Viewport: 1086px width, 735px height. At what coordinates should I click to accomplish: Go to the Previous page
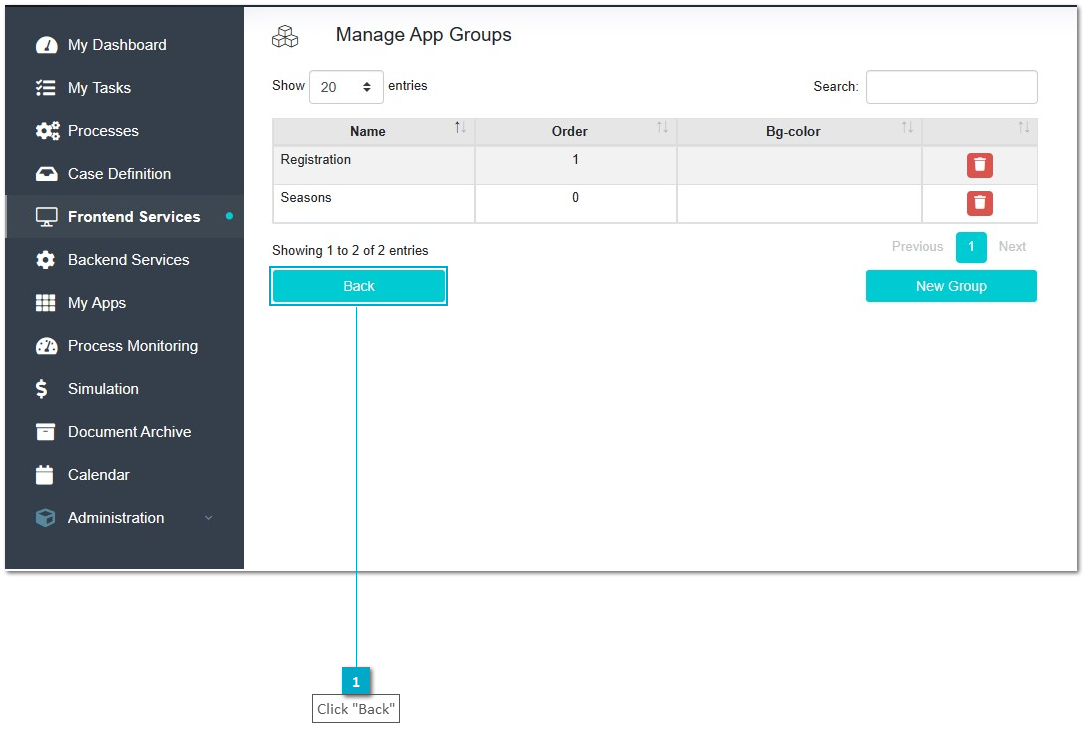pos(917,247)
